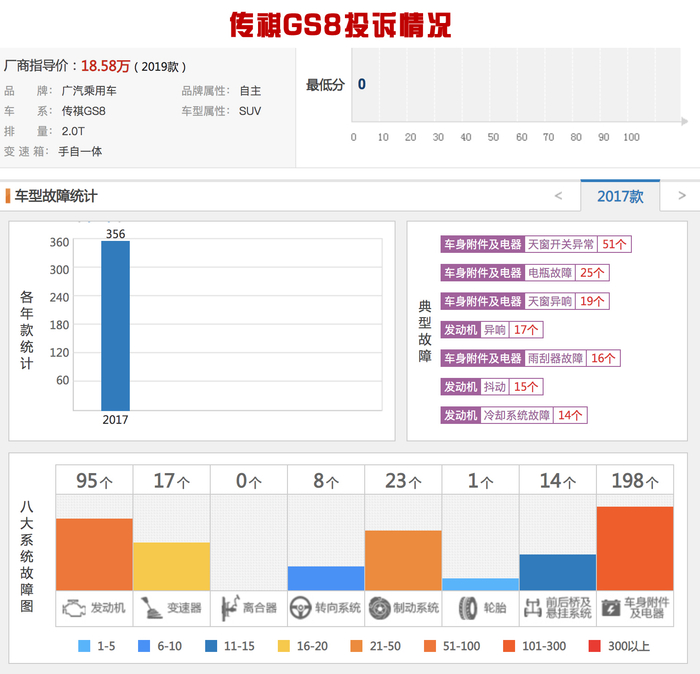Click the vehicle type value SUV
Screen dimensions: 700x674
pyautogui.click(x=250, y=111)
